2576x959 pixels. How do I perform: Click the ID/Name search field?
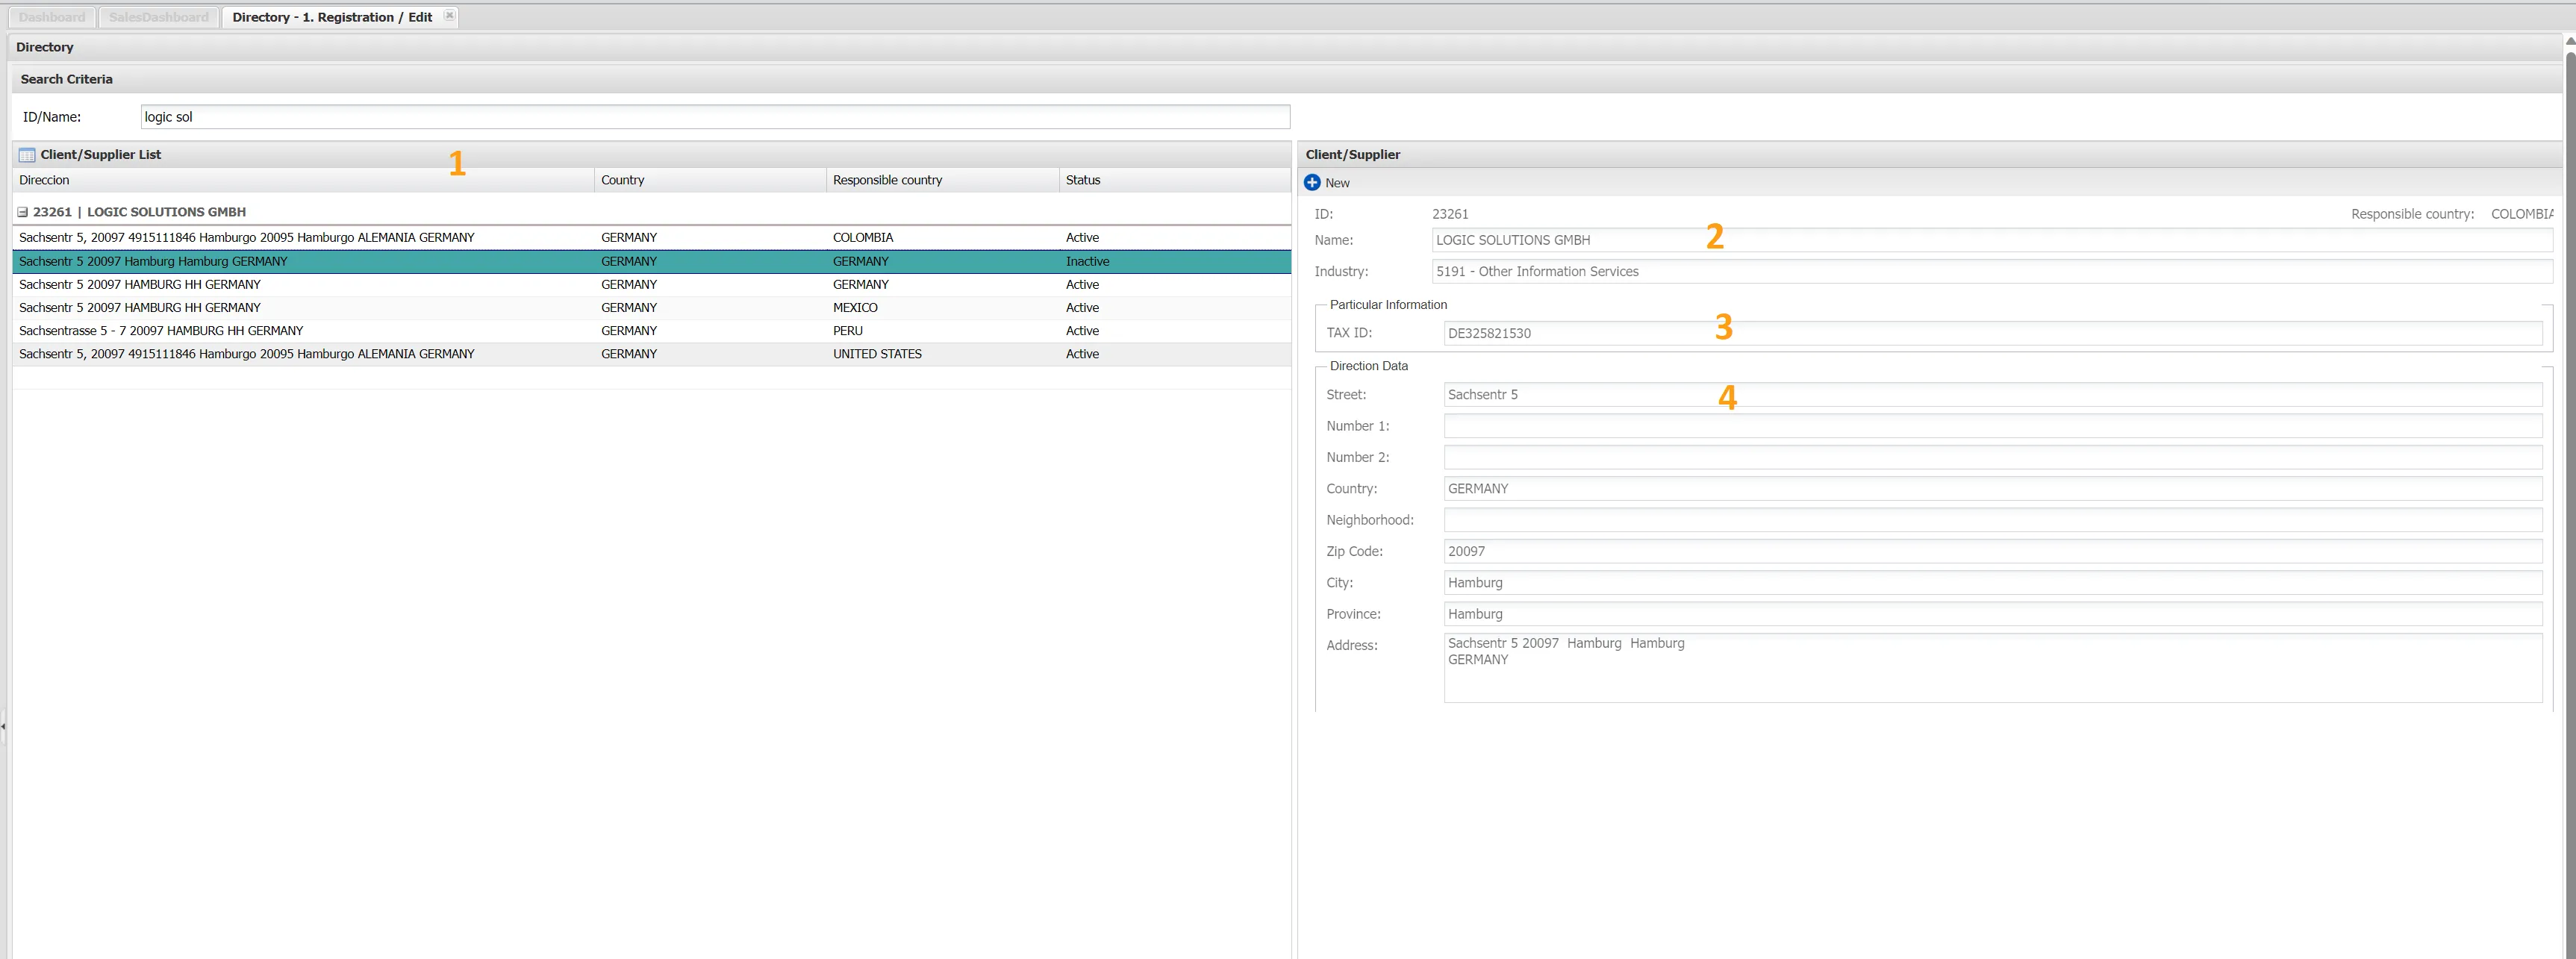point(715,117)
